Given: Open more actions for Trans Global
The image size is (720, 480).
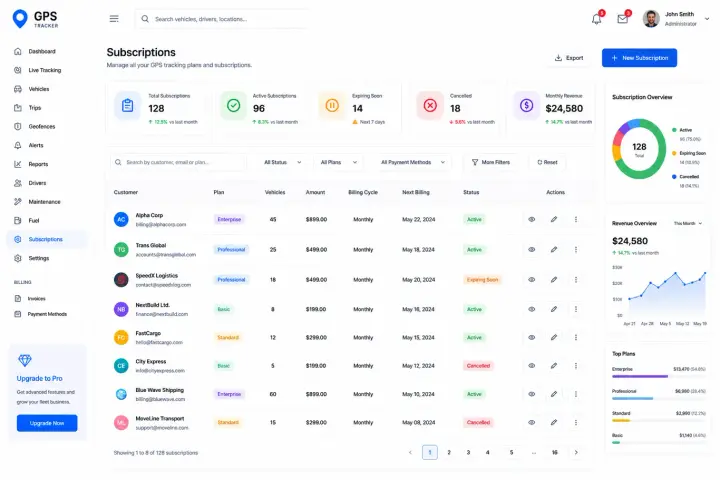Looking at the screenshot, I should pos(576,250).
